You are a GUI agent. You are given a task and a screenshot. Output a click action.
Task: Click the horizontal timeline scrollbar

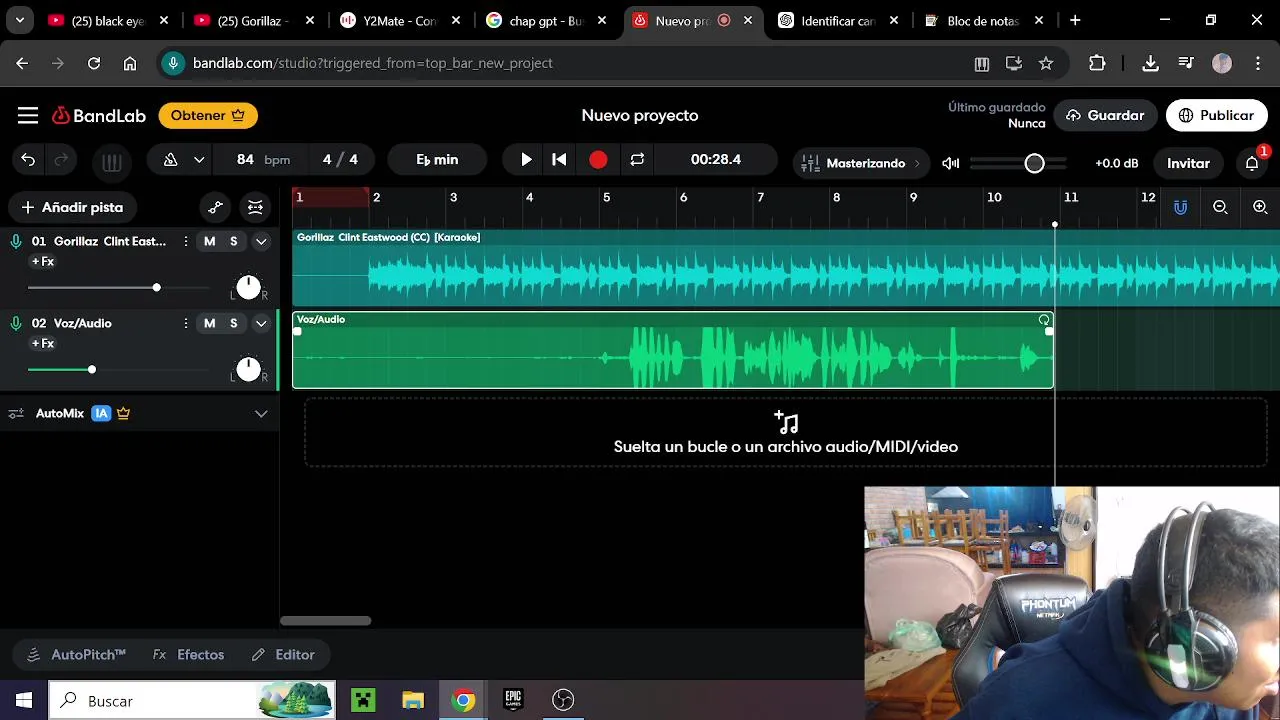(x=325, y=621)
